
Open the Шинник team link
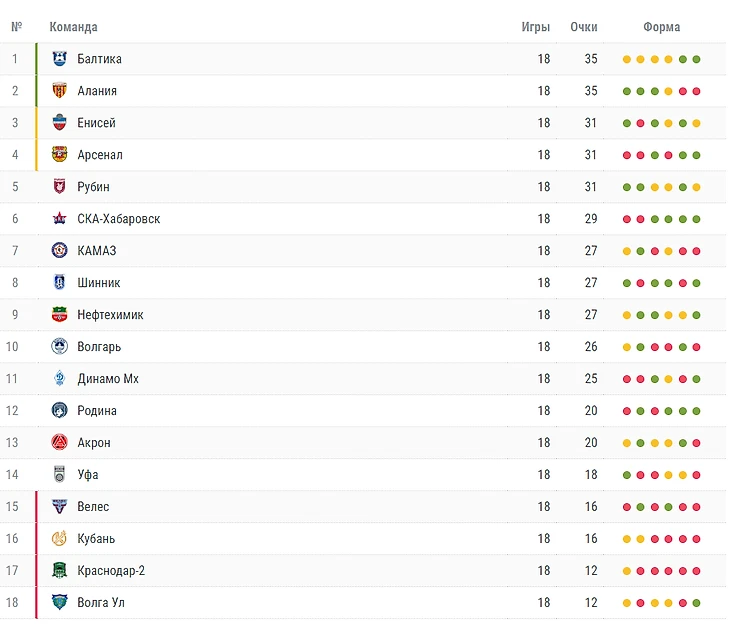click(98, 283)
